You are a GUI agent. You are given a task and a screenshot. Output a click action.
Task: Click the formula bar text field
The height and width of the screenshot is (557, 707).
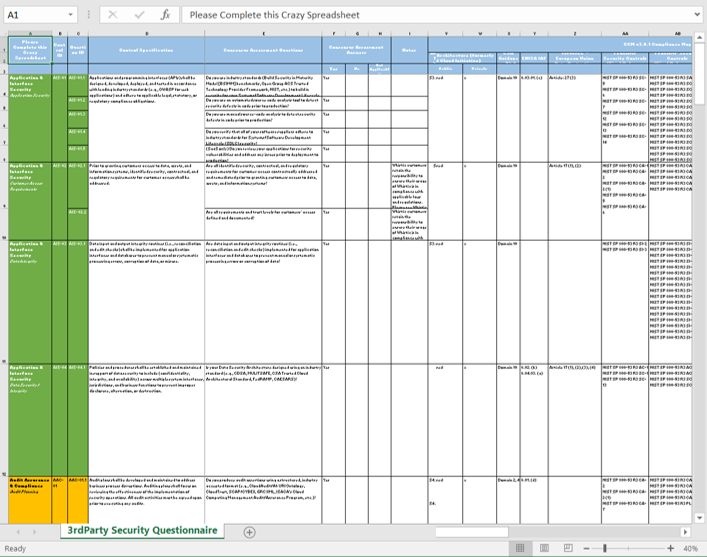[437, 15]
